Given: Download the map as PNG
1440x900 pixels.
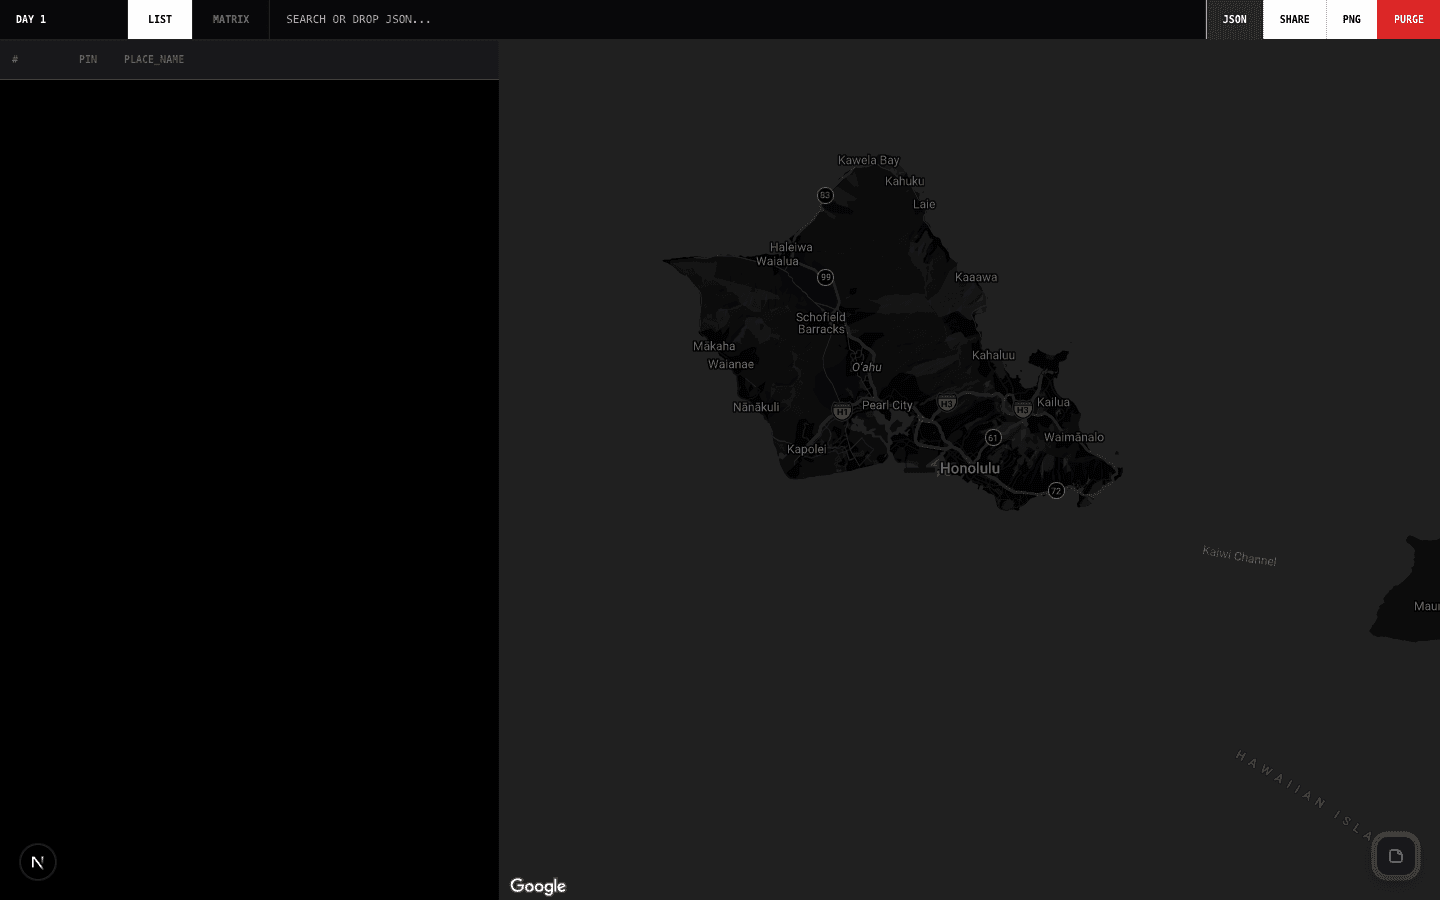Looking at the screenshot, I should click(1351, 19).
